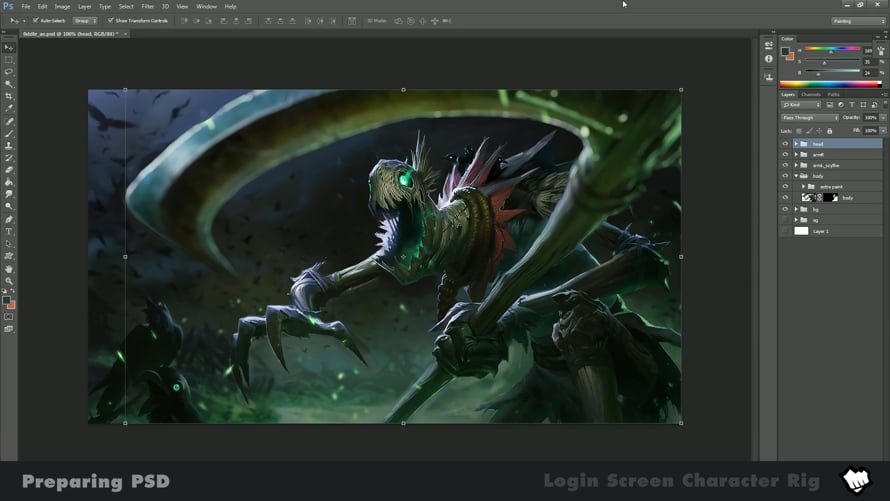Screen dimensions: 890x501
Task: Toggle Show Transform Controls checkbox
Action: tap(111, 20)
